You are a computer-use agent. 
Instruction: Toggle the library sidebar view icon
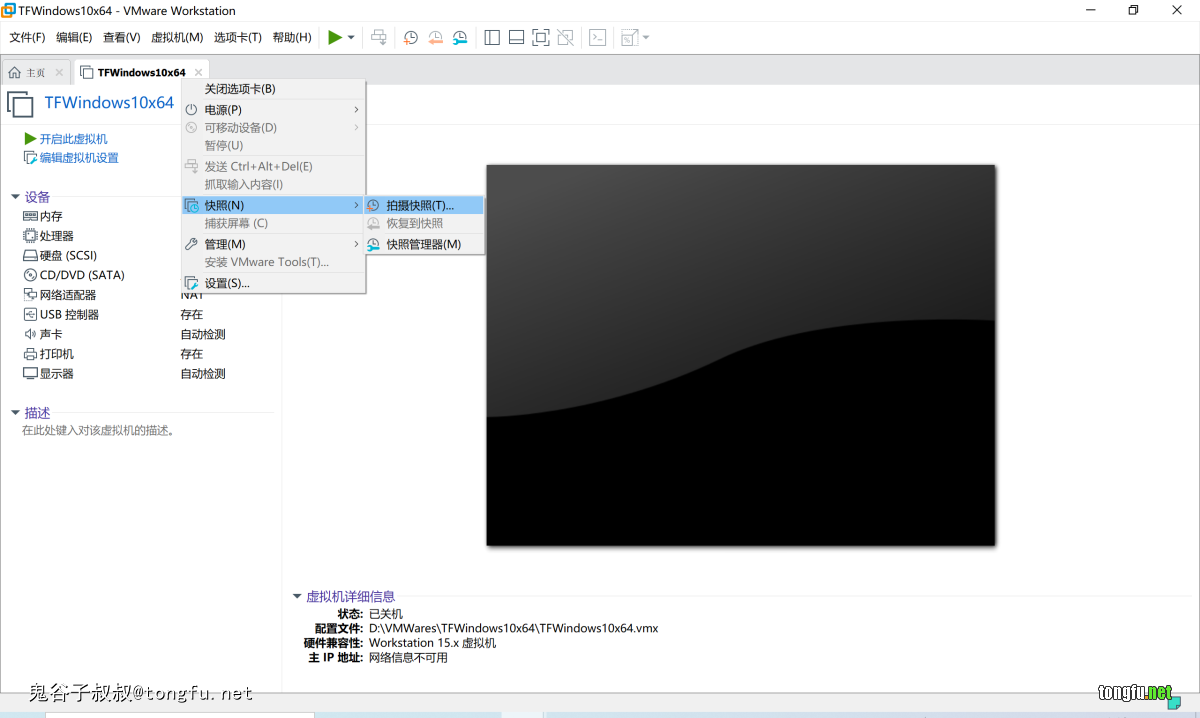pyautogui.click(x=492, y=38)
